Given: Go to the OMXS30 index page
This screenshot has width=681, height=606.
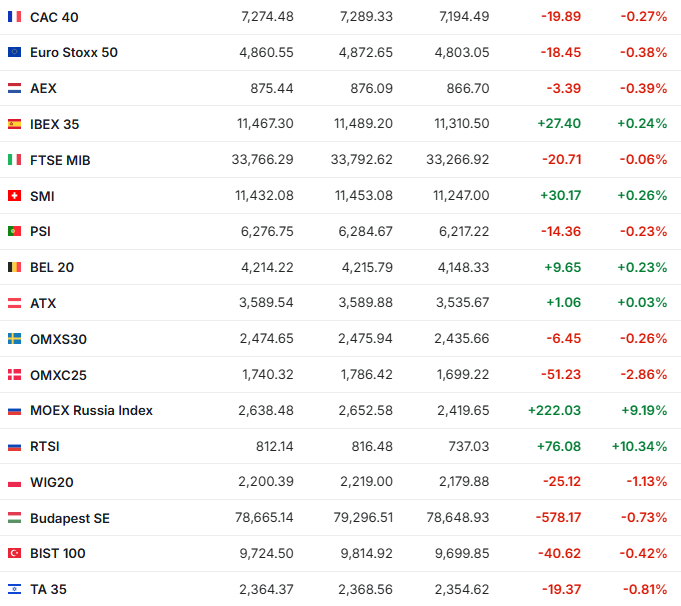Looking at the screenshot, I should (x=58, y=339).
